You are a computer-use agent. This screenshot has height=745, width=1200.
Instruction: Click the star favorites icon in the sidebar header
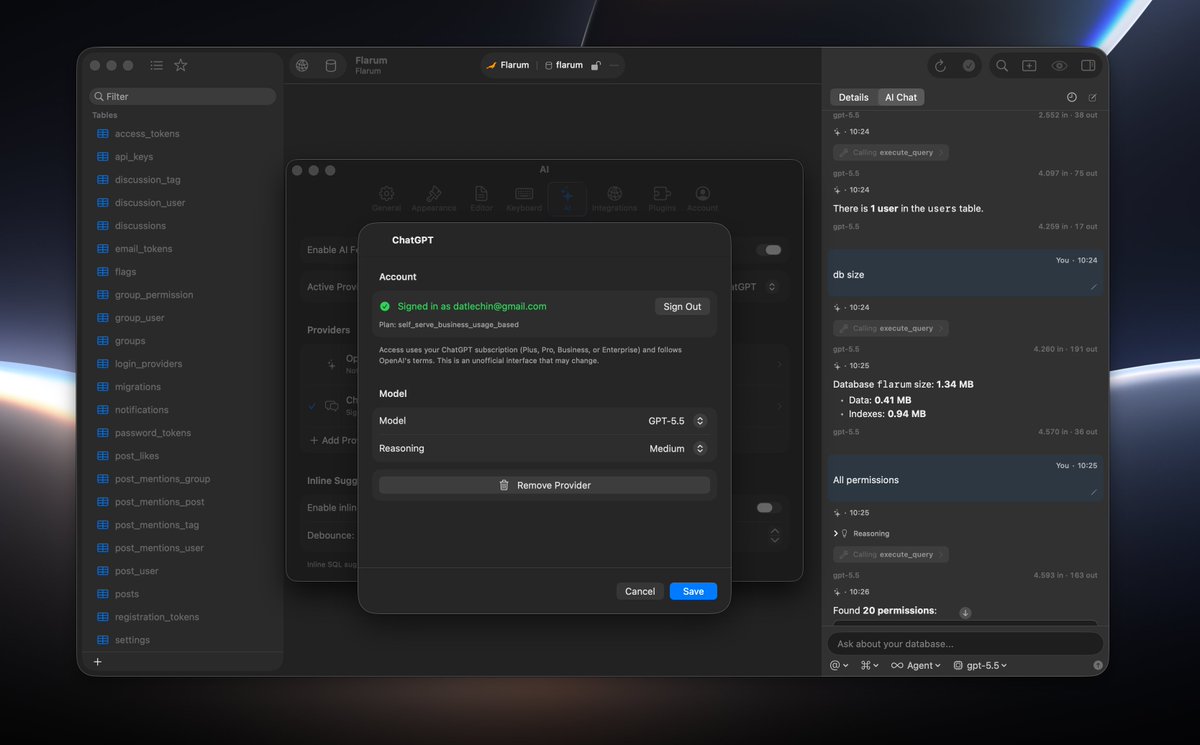click(181, 65)
